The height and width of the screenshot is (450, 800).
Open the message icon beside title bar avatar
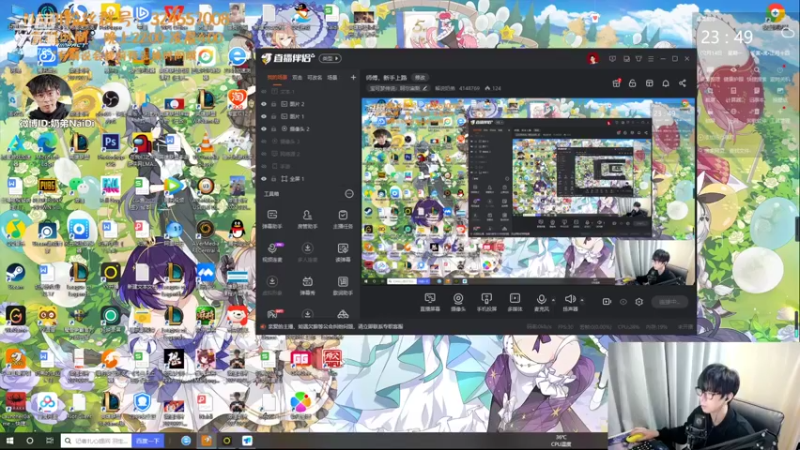[612, 59]
